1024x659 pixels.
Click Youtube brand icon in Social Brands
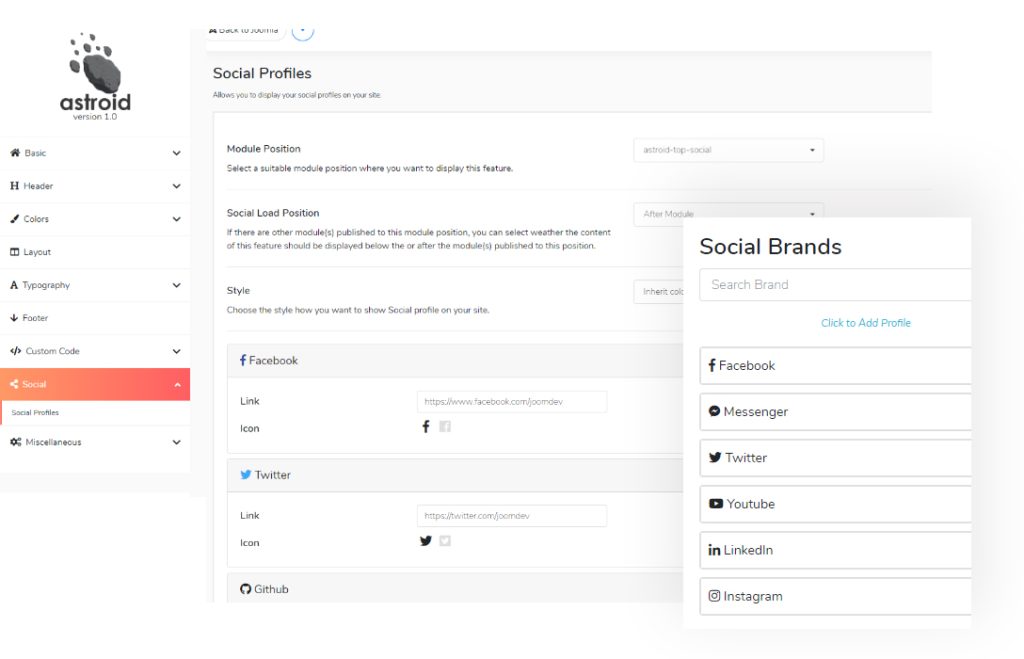coord(716,504)
